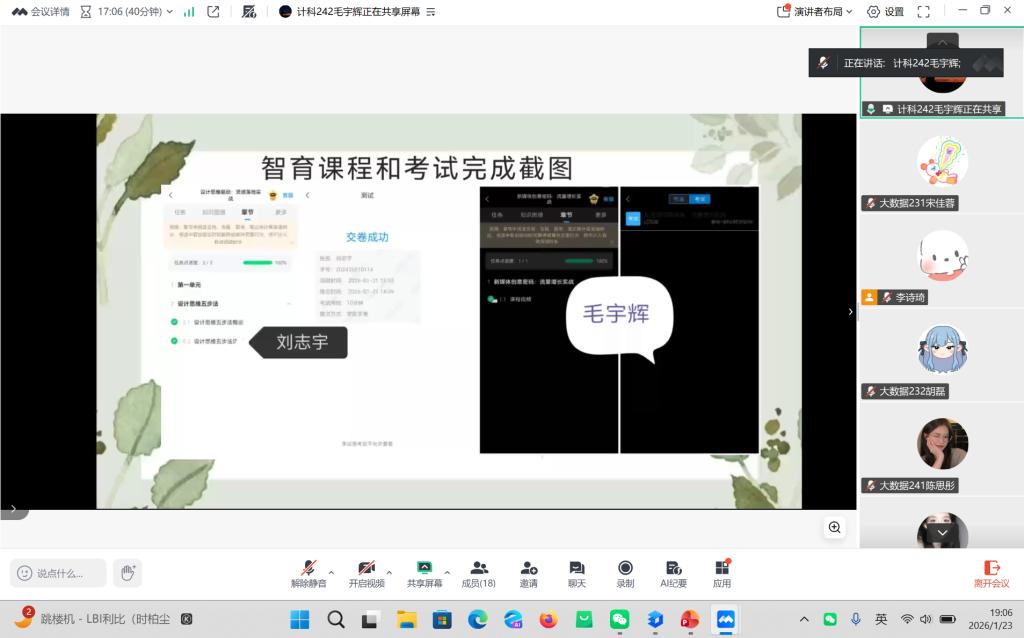Start sharing with 共享屏幕 icon
Viewport: 1024px width, 638px height.
tap(424, 572)
